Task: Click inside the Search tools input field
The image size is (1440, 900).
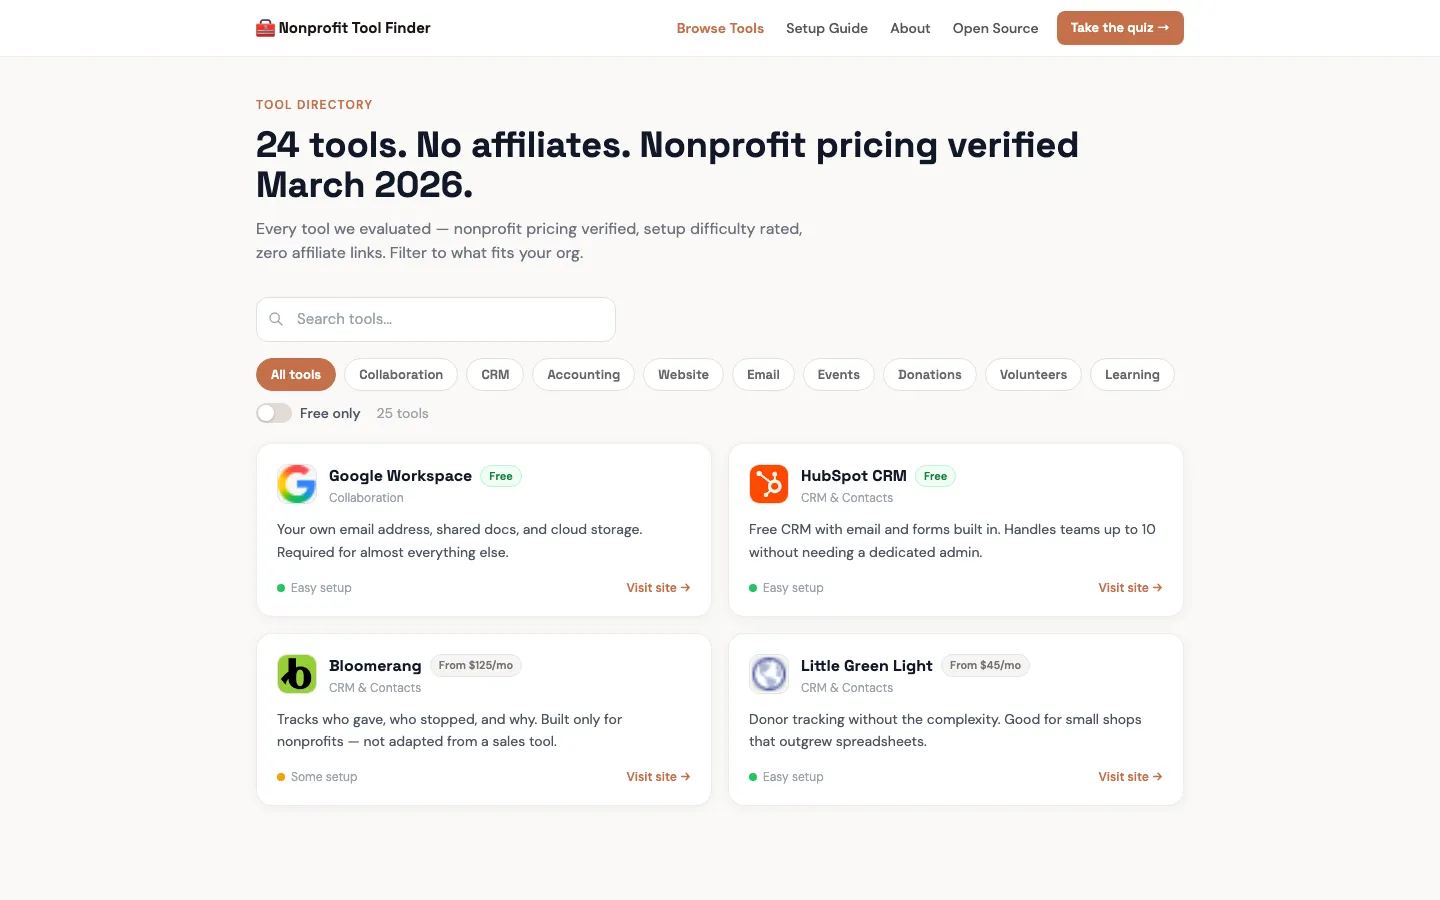Action: point(435,319)
